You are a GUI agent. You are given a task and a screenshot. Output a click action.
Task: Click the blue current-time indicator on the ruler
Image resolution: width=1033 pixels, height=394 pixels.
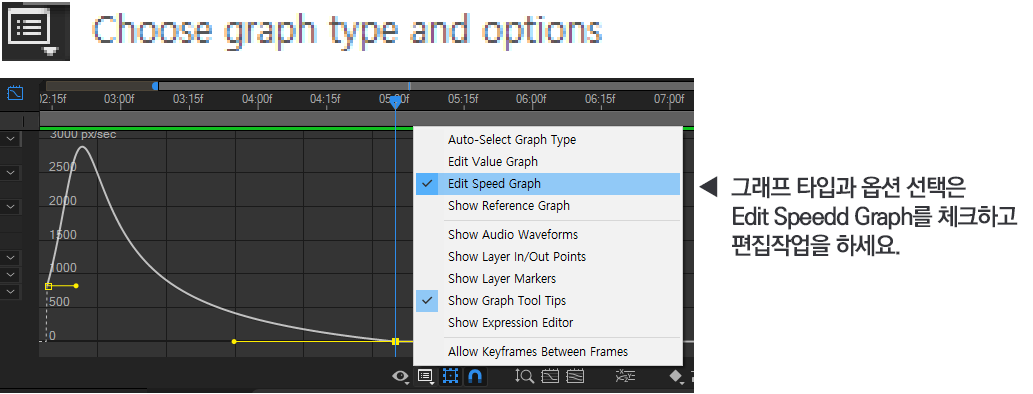click(x=395, y=102)
